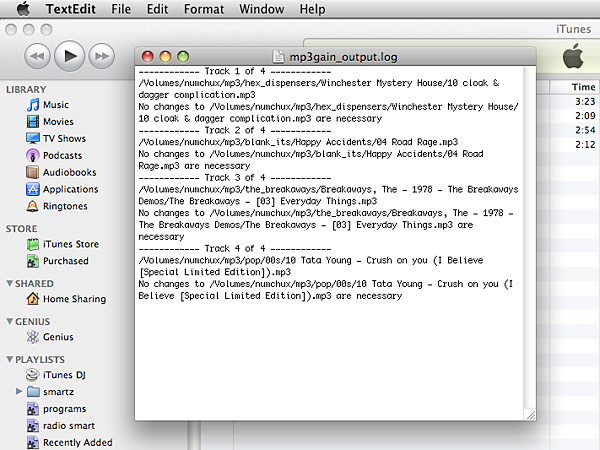Select Audiobooks icon in iTunes sidebar
Image resolution: width=600 pixels, height=450 pixels.
pos(33,172)
